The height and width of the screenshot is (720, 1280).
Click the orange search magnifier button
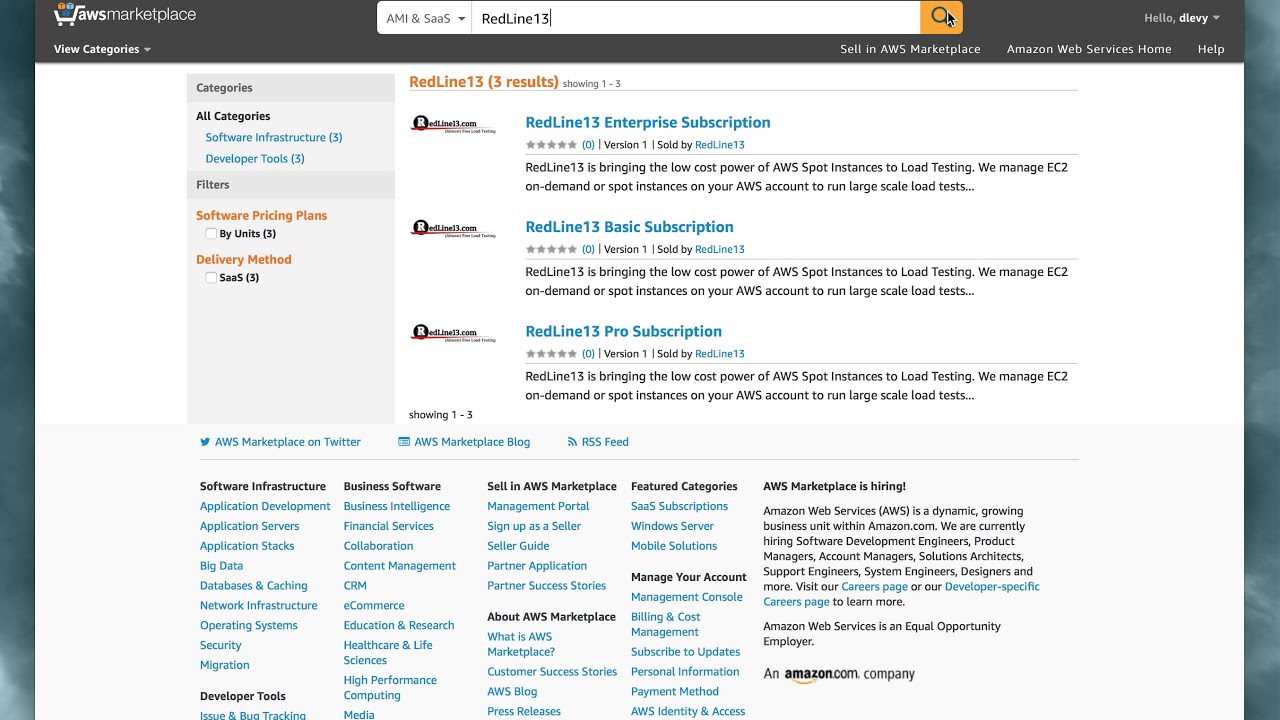click(941, 17)
